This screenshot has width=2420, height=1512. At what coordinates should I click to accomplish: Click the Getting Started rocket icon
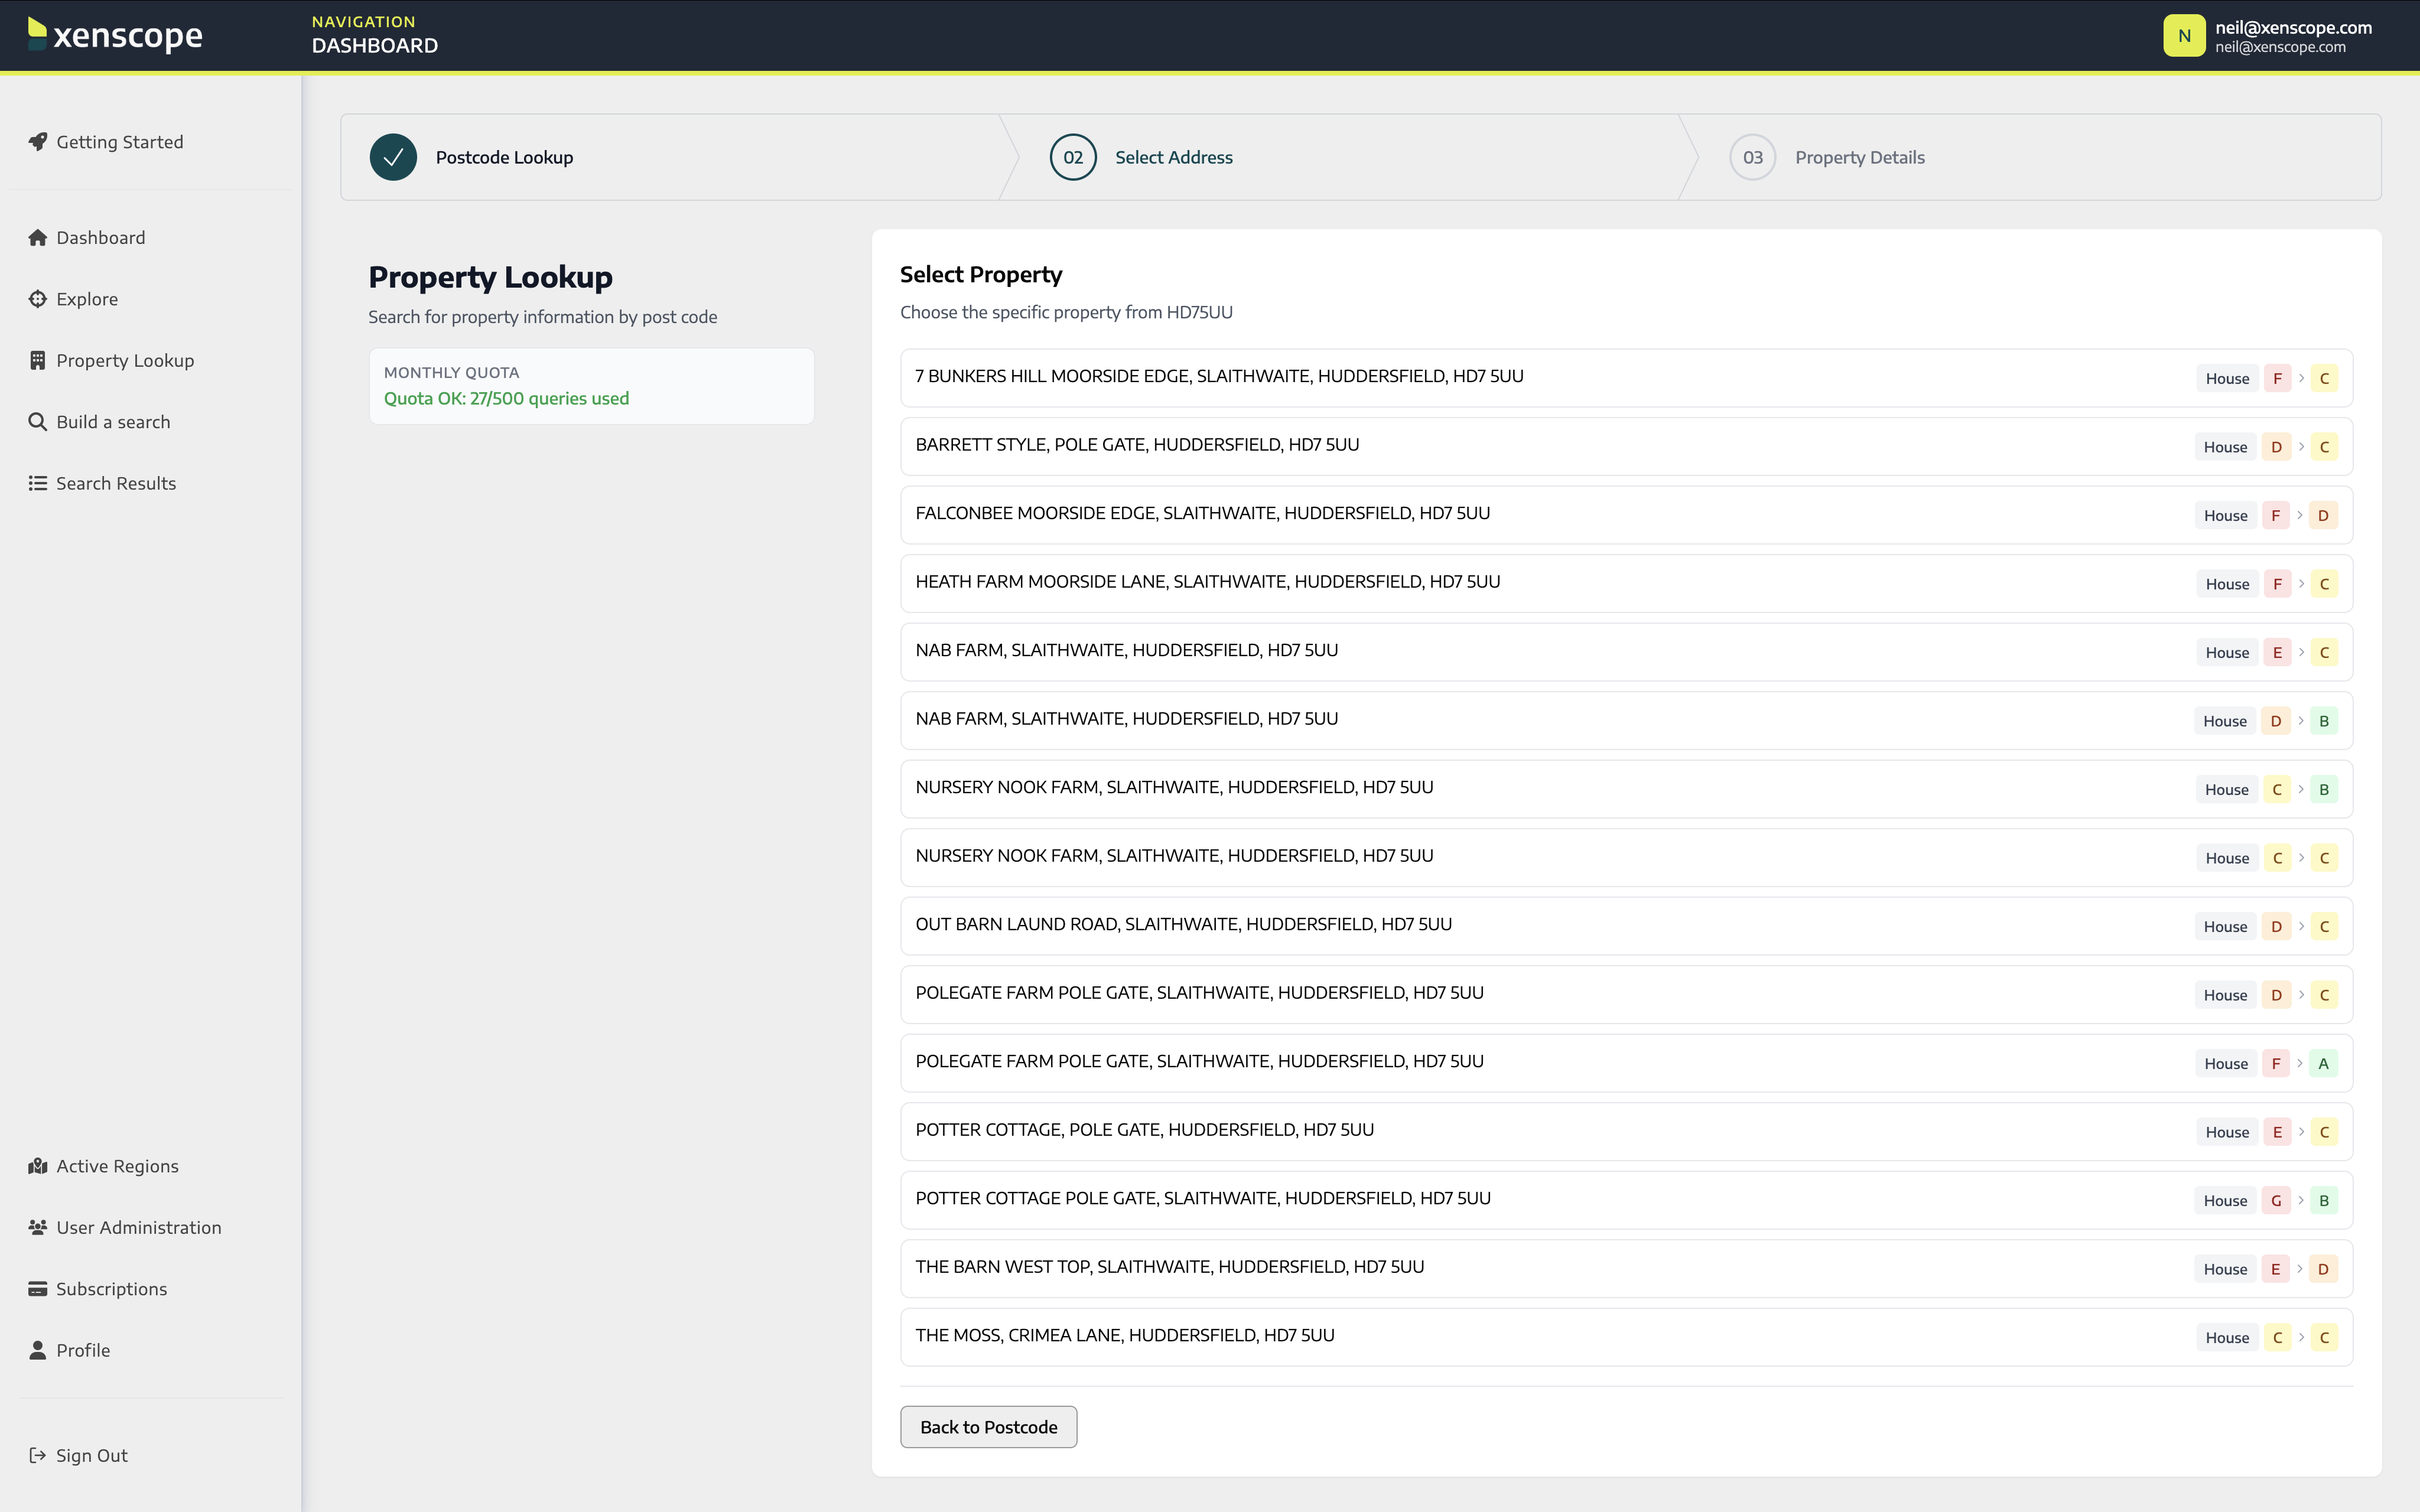pyautogui.click(x=38, y=141)
